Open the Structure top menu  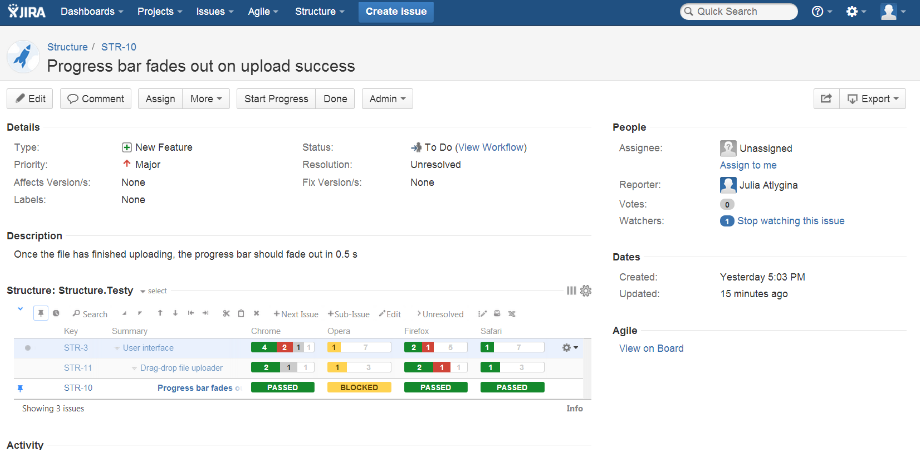[320, 12]
